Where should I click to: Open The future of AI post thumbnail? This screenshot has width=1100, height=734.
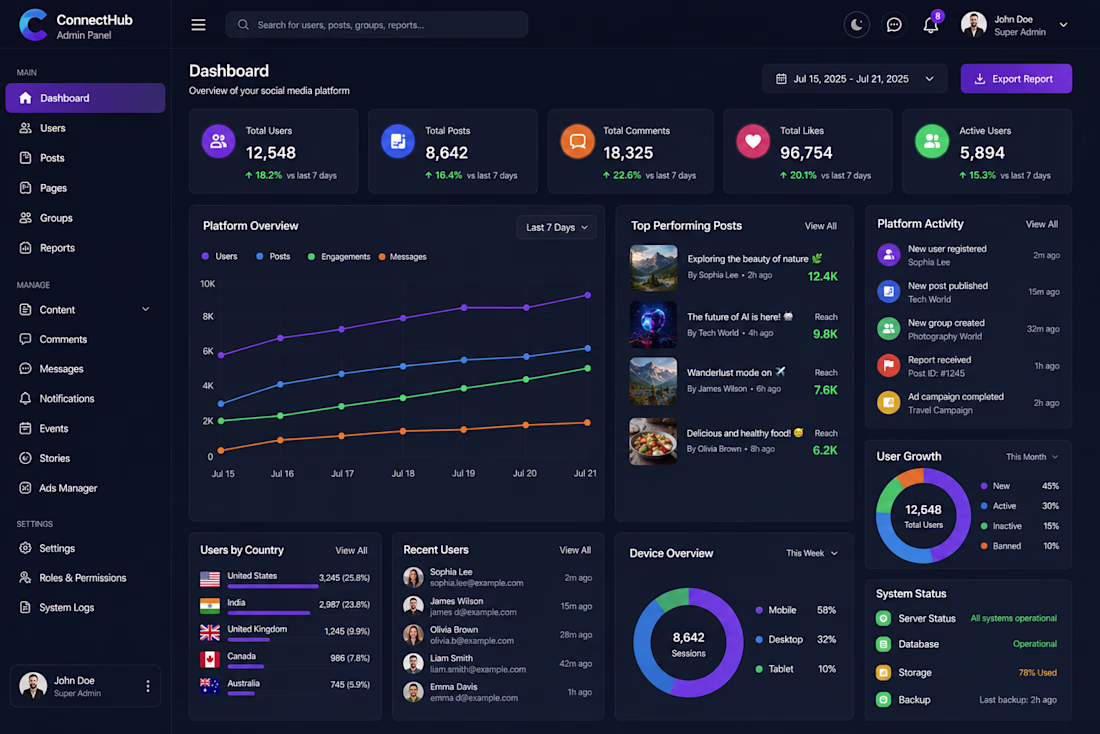[653, 325]
